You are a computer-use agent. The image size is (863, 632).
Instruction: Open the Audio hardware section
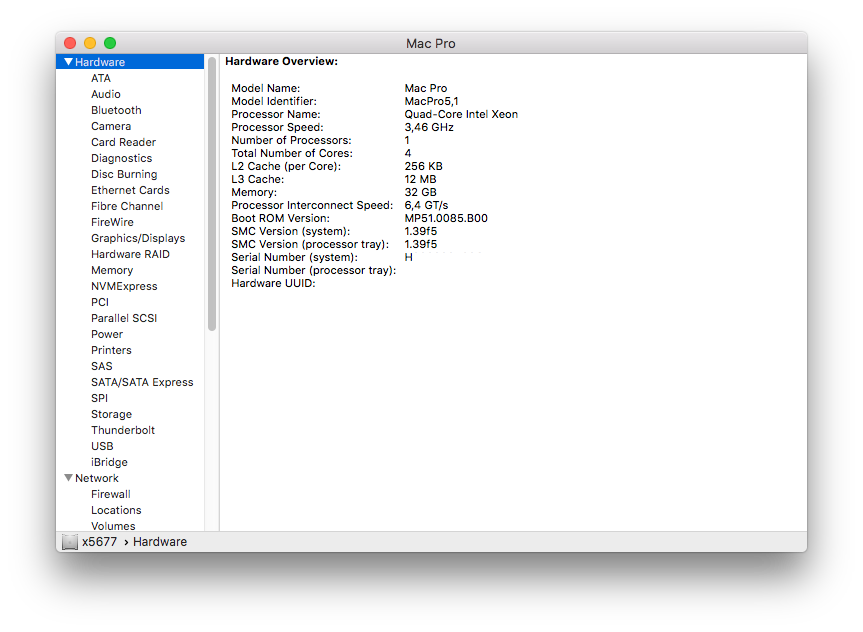(106, 94)
